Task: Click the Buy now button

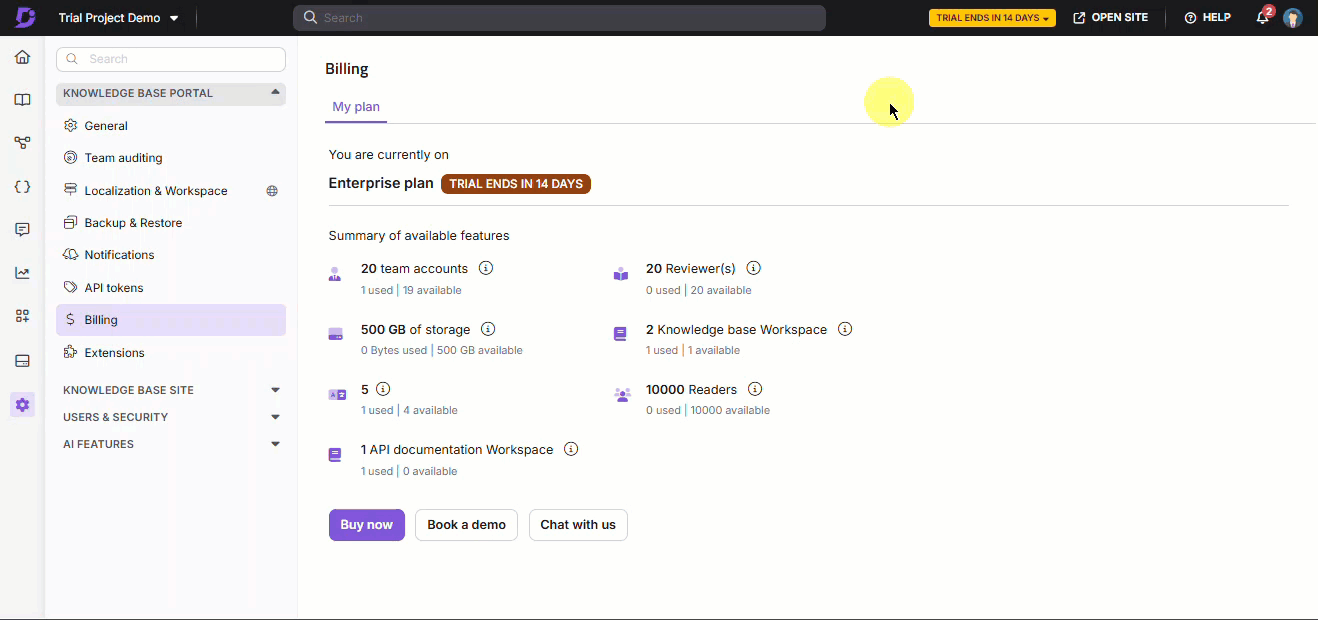Action: point(366,525)
